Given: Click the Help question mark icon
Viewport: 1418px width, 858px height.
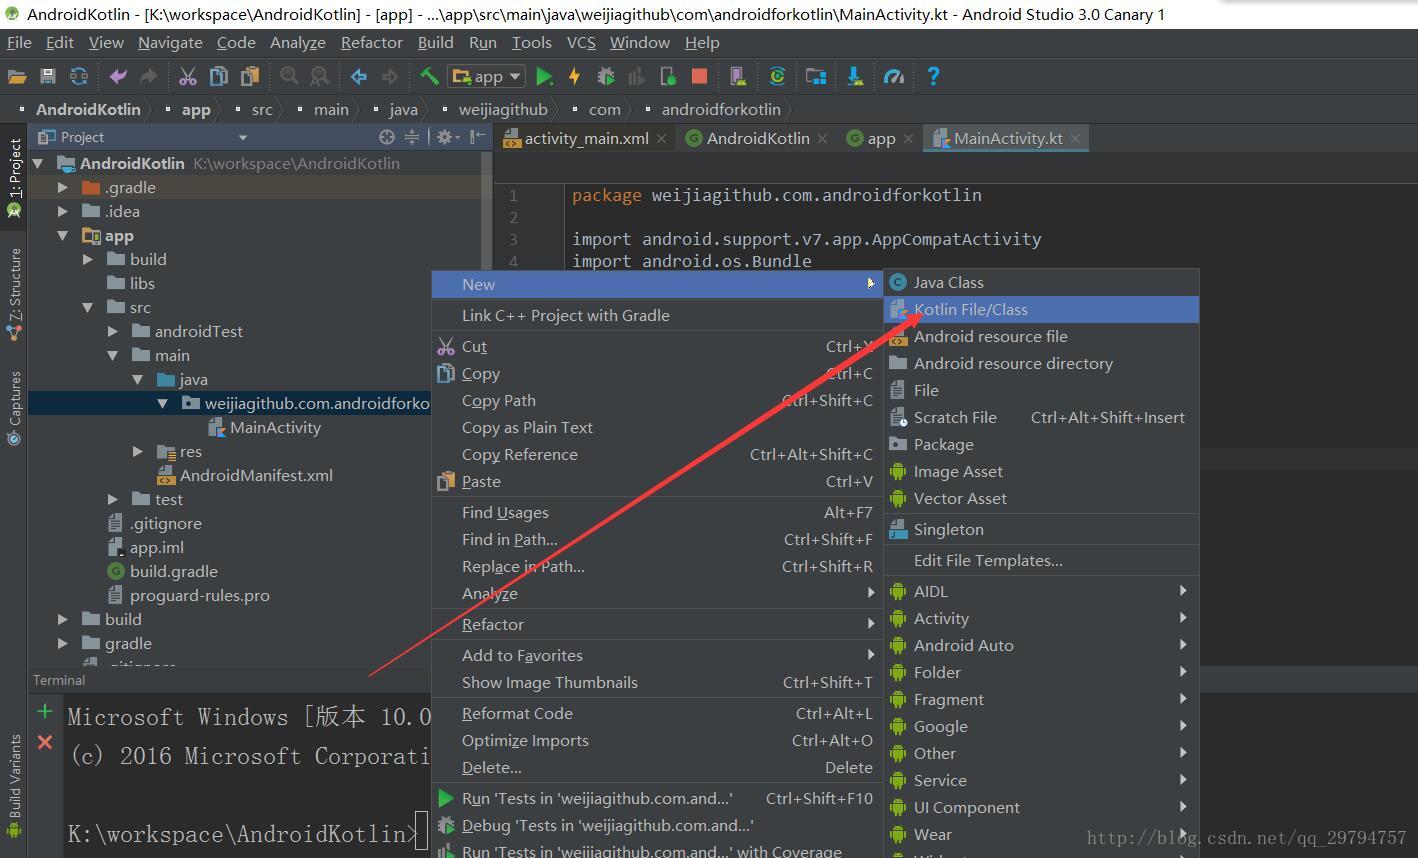Looking at the screenshot, I should (933, 76).
